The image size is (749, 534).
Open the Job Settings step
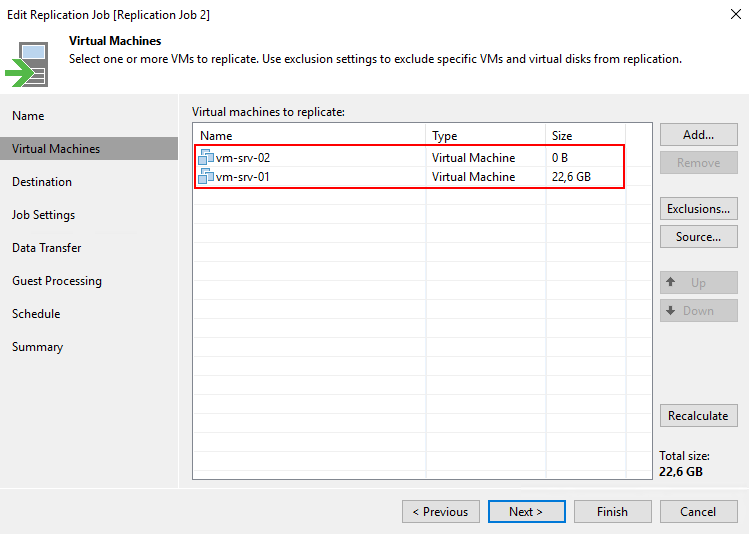(43, 215)
